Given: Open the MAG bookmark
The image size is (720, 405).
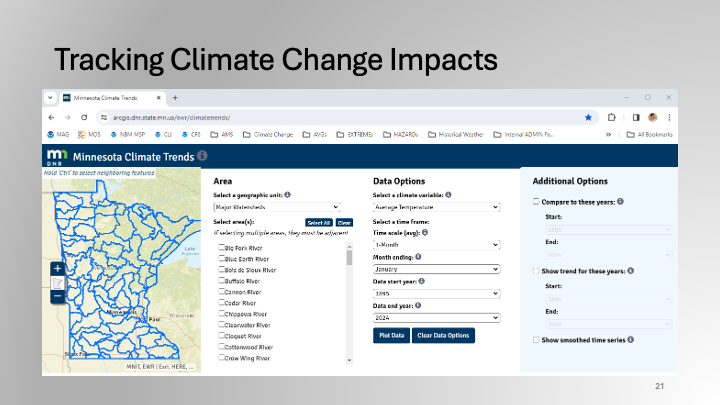Looking at the screenshot, I should point(58,135).
